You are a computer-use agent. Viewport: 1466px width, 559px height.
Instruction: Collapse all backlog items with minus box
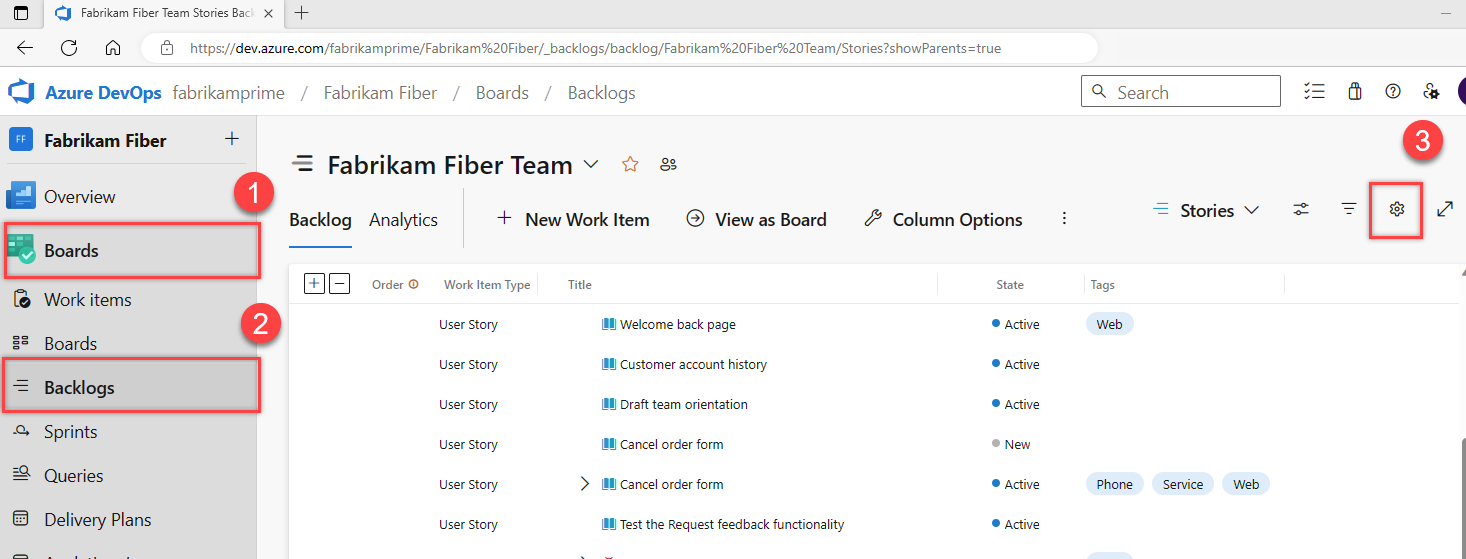(x=340, y=284)
